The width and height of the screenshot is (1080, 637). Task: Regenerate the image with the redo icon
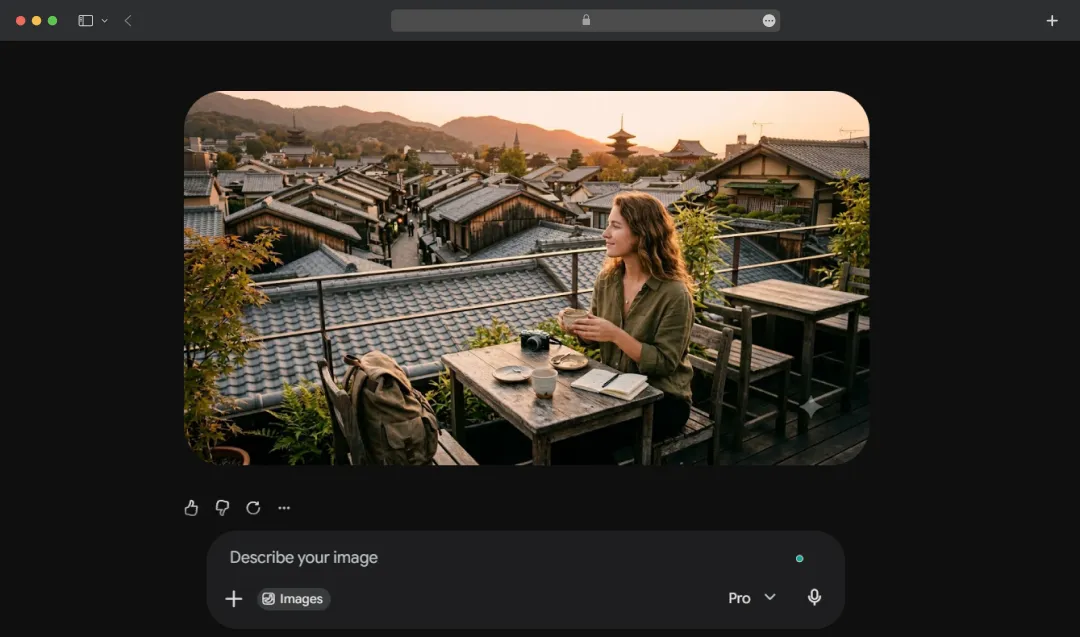(253, 508)
